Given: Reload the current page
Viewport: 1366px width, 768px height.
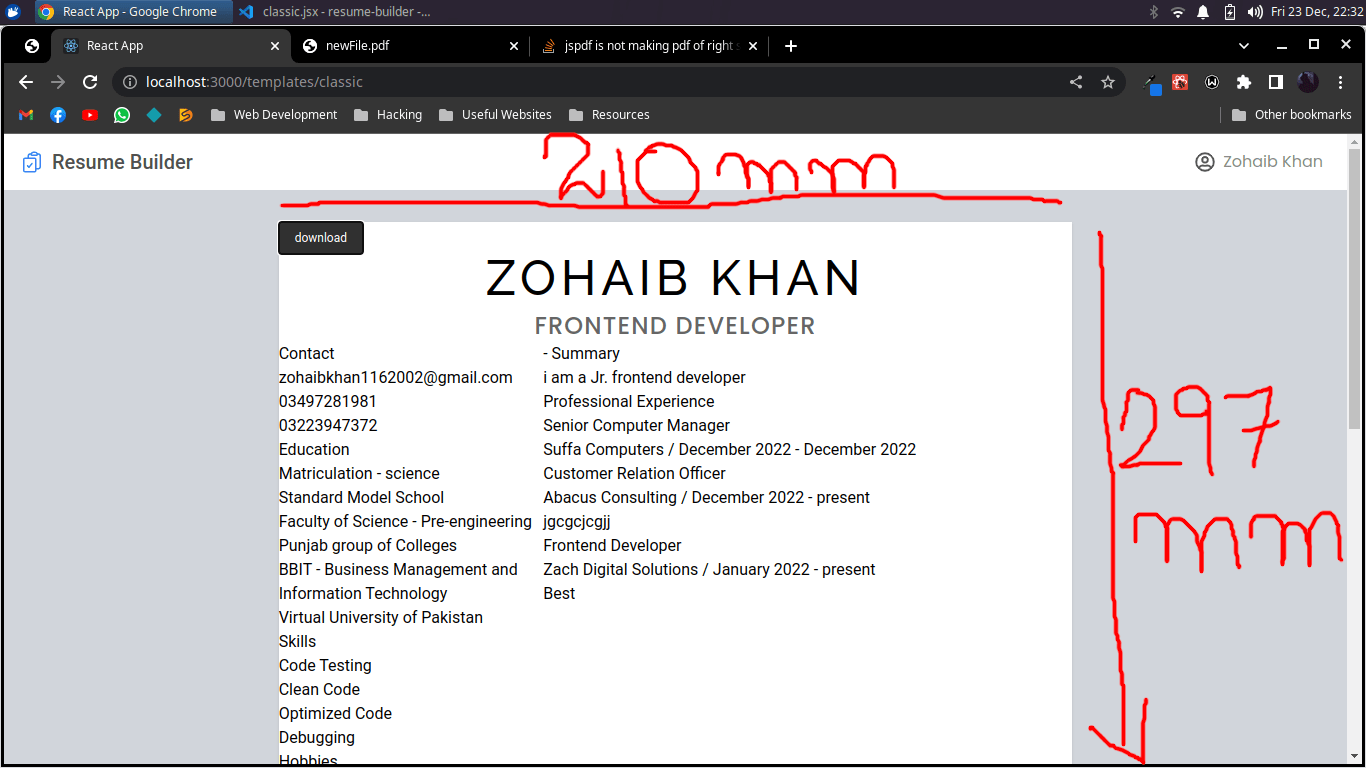Looking at the screenshot, I should (90, 82).
